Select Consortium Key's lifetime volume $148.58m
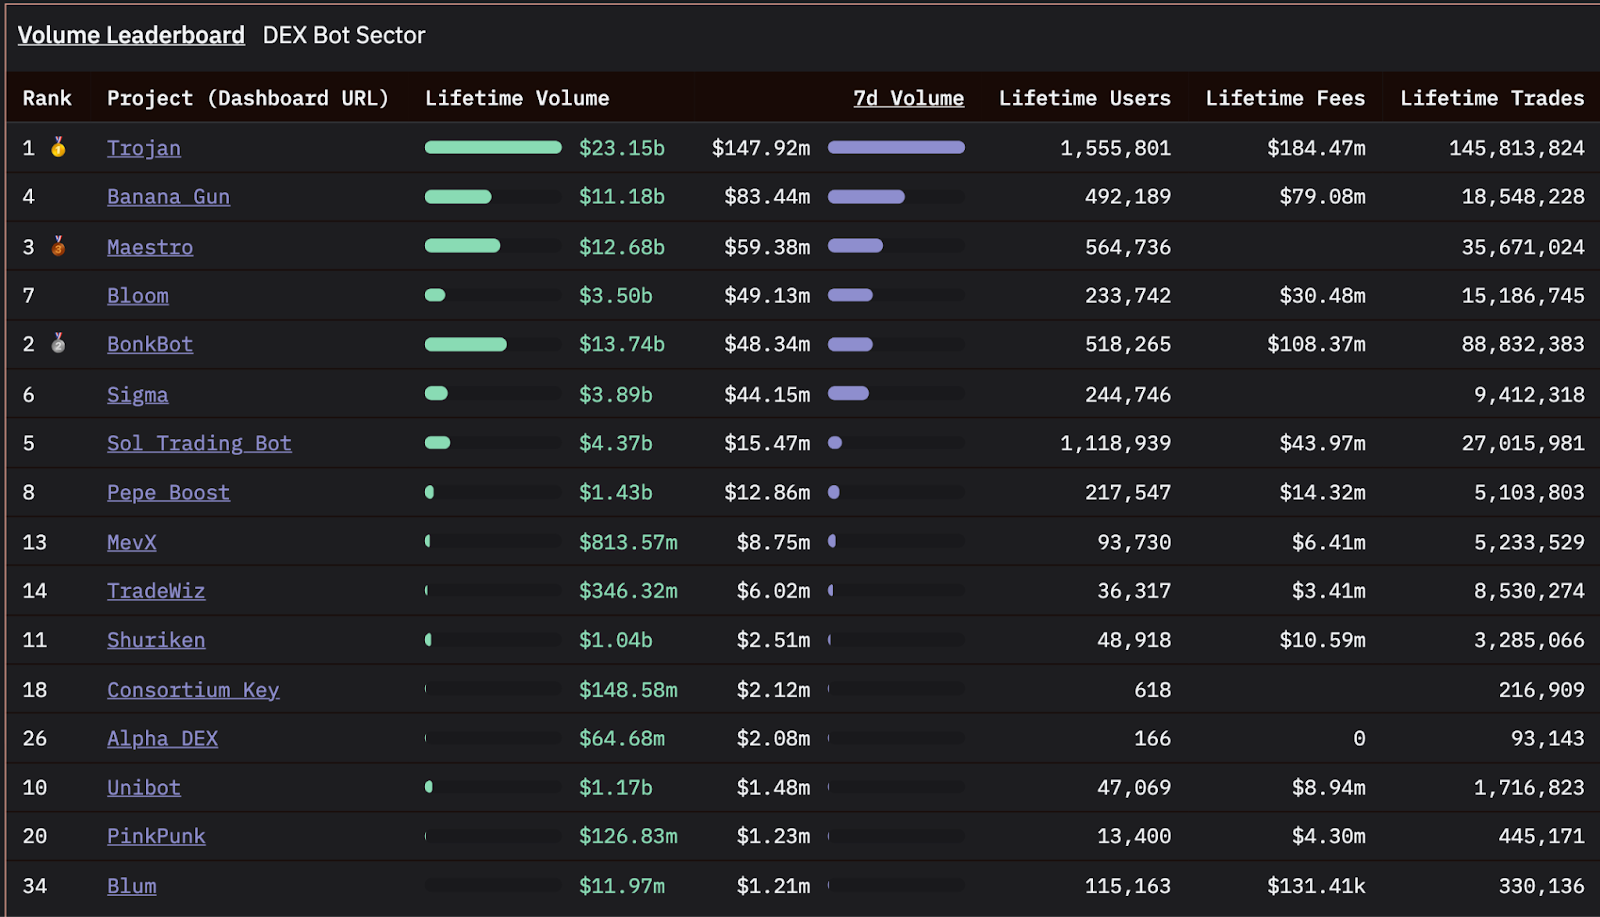 [x=628, y=690]
